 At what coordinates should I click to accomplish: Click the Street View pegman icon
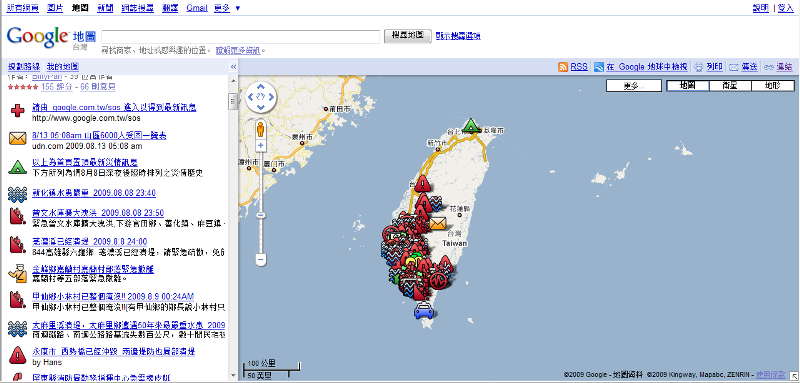click(x=260, y=129)
